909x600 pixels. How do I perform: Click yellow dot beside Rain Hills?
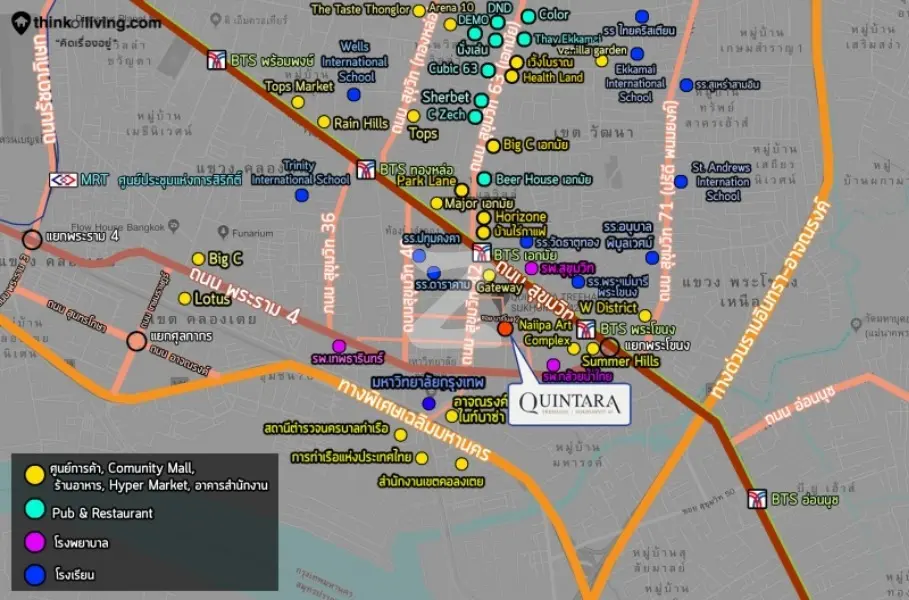324,122
